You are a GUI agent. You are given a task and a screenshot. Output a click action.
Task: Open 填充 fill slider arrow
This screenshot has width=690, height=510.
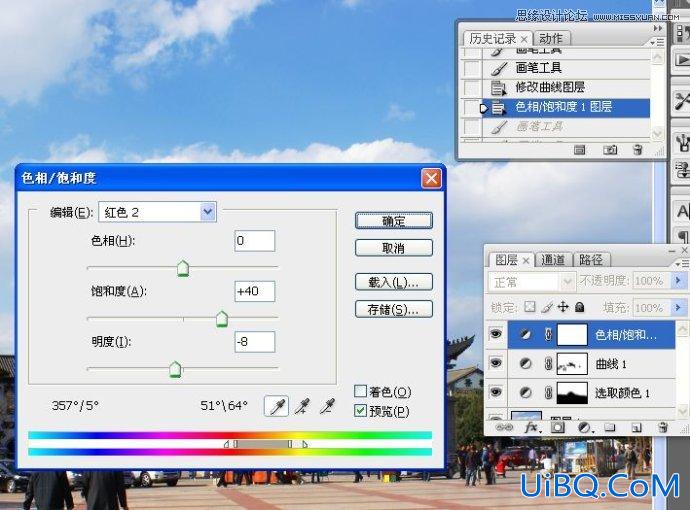coord(678,307)
